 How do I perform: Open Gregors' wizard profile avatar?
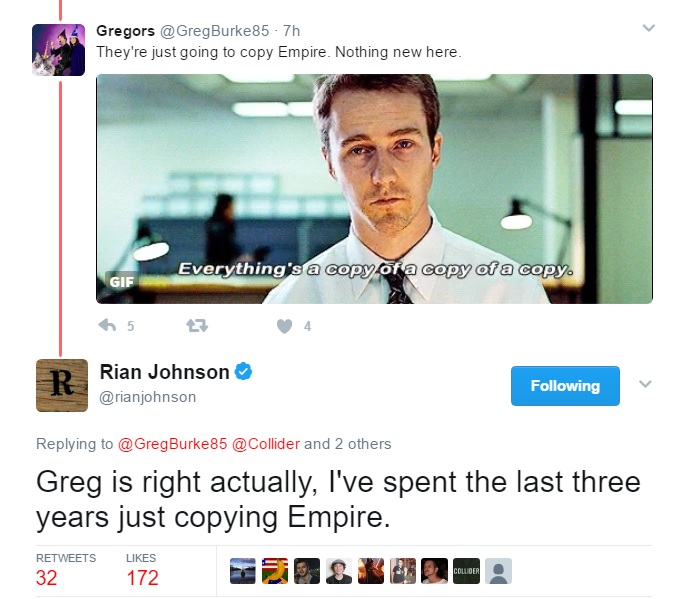pyautogui.click(x=59, y=50)
